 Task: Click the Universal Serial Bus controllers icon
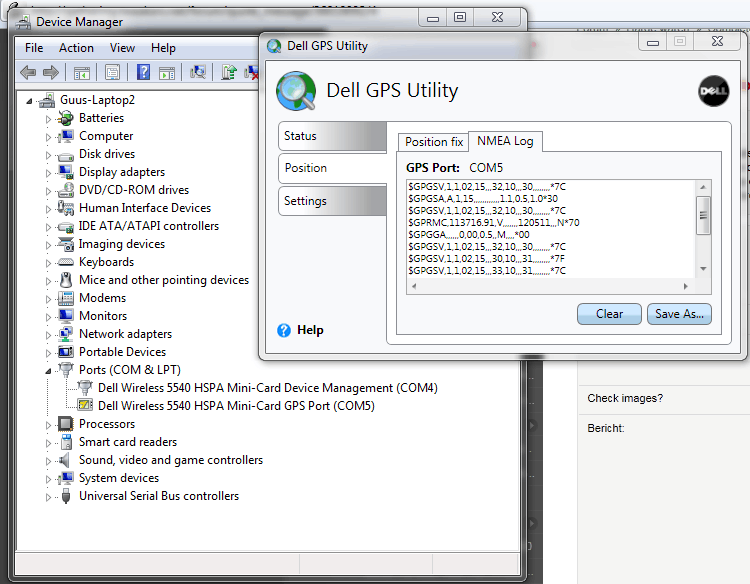click(x=66, y=496)
